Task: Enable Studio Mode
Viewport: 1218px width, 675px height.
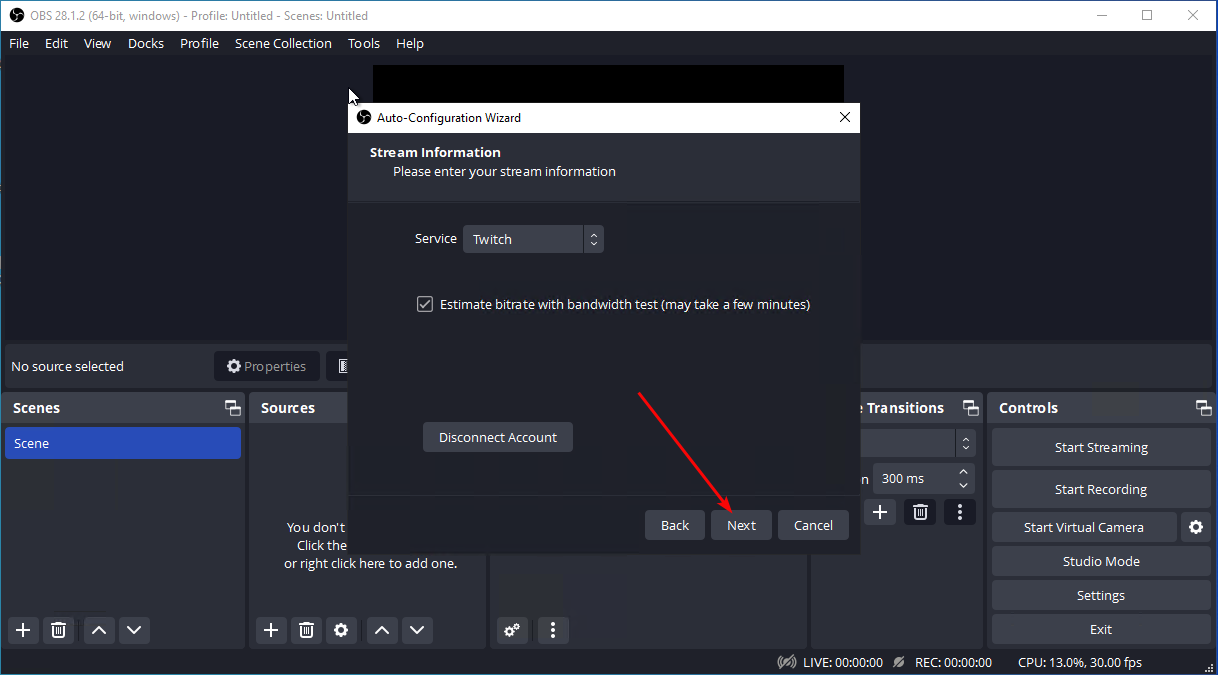Action: click(x=1101, y=561)
